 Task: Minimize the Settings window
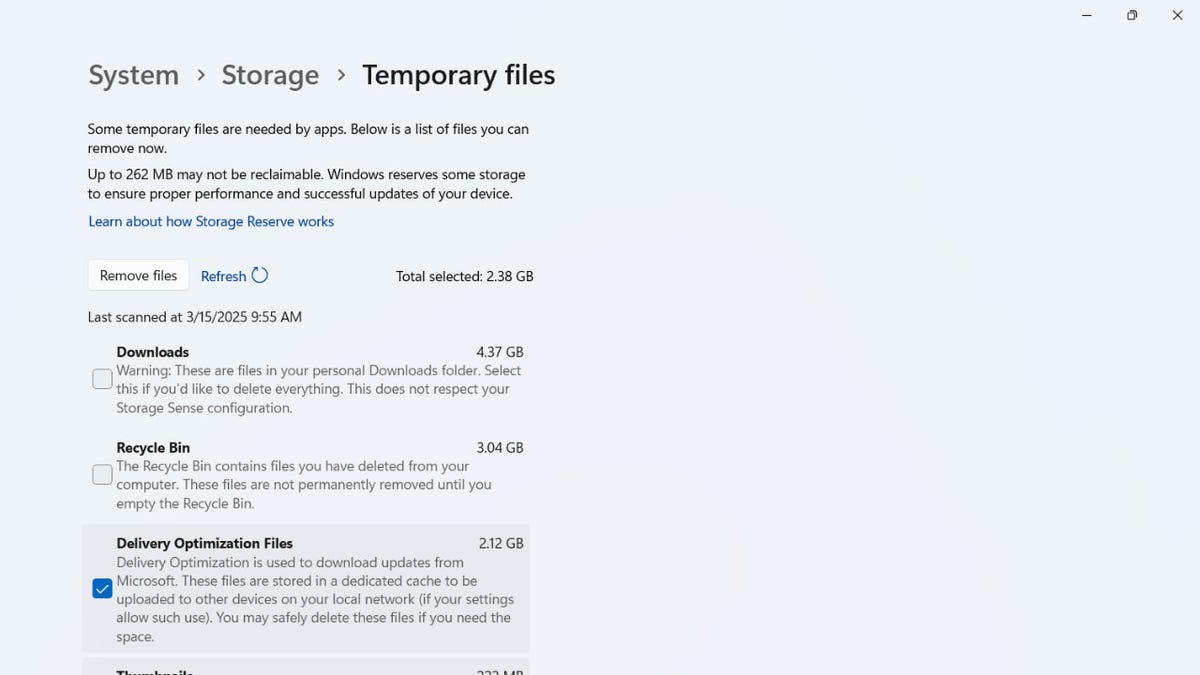tap(1086, 15)
